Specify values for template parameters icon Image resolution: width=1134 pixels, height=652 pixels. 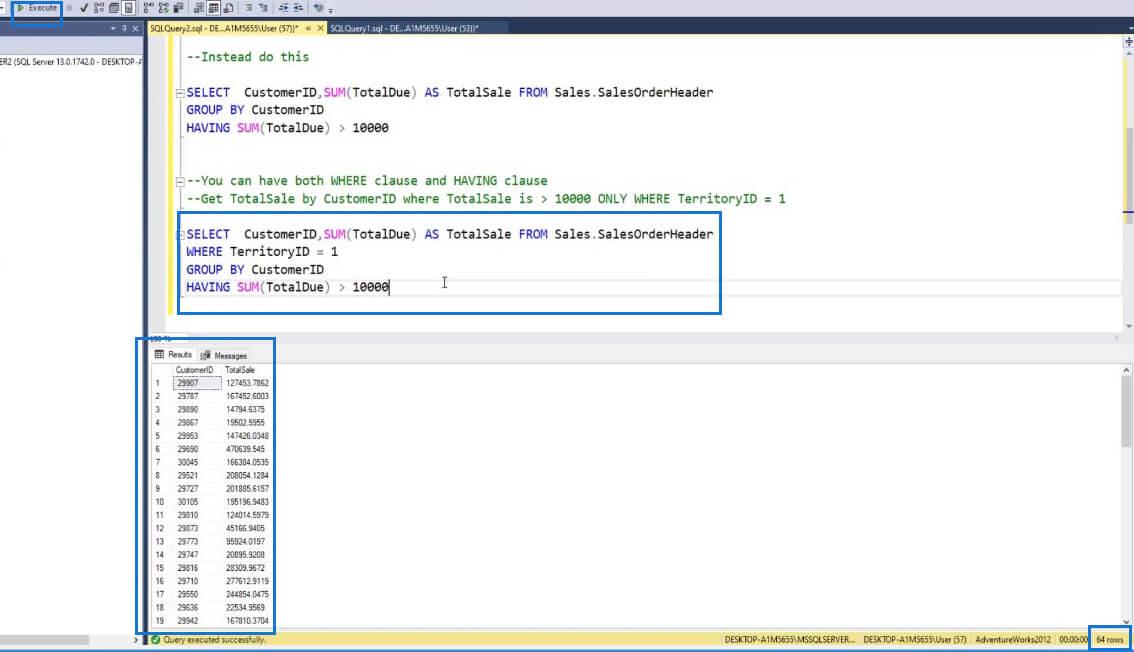pos(318,8)
